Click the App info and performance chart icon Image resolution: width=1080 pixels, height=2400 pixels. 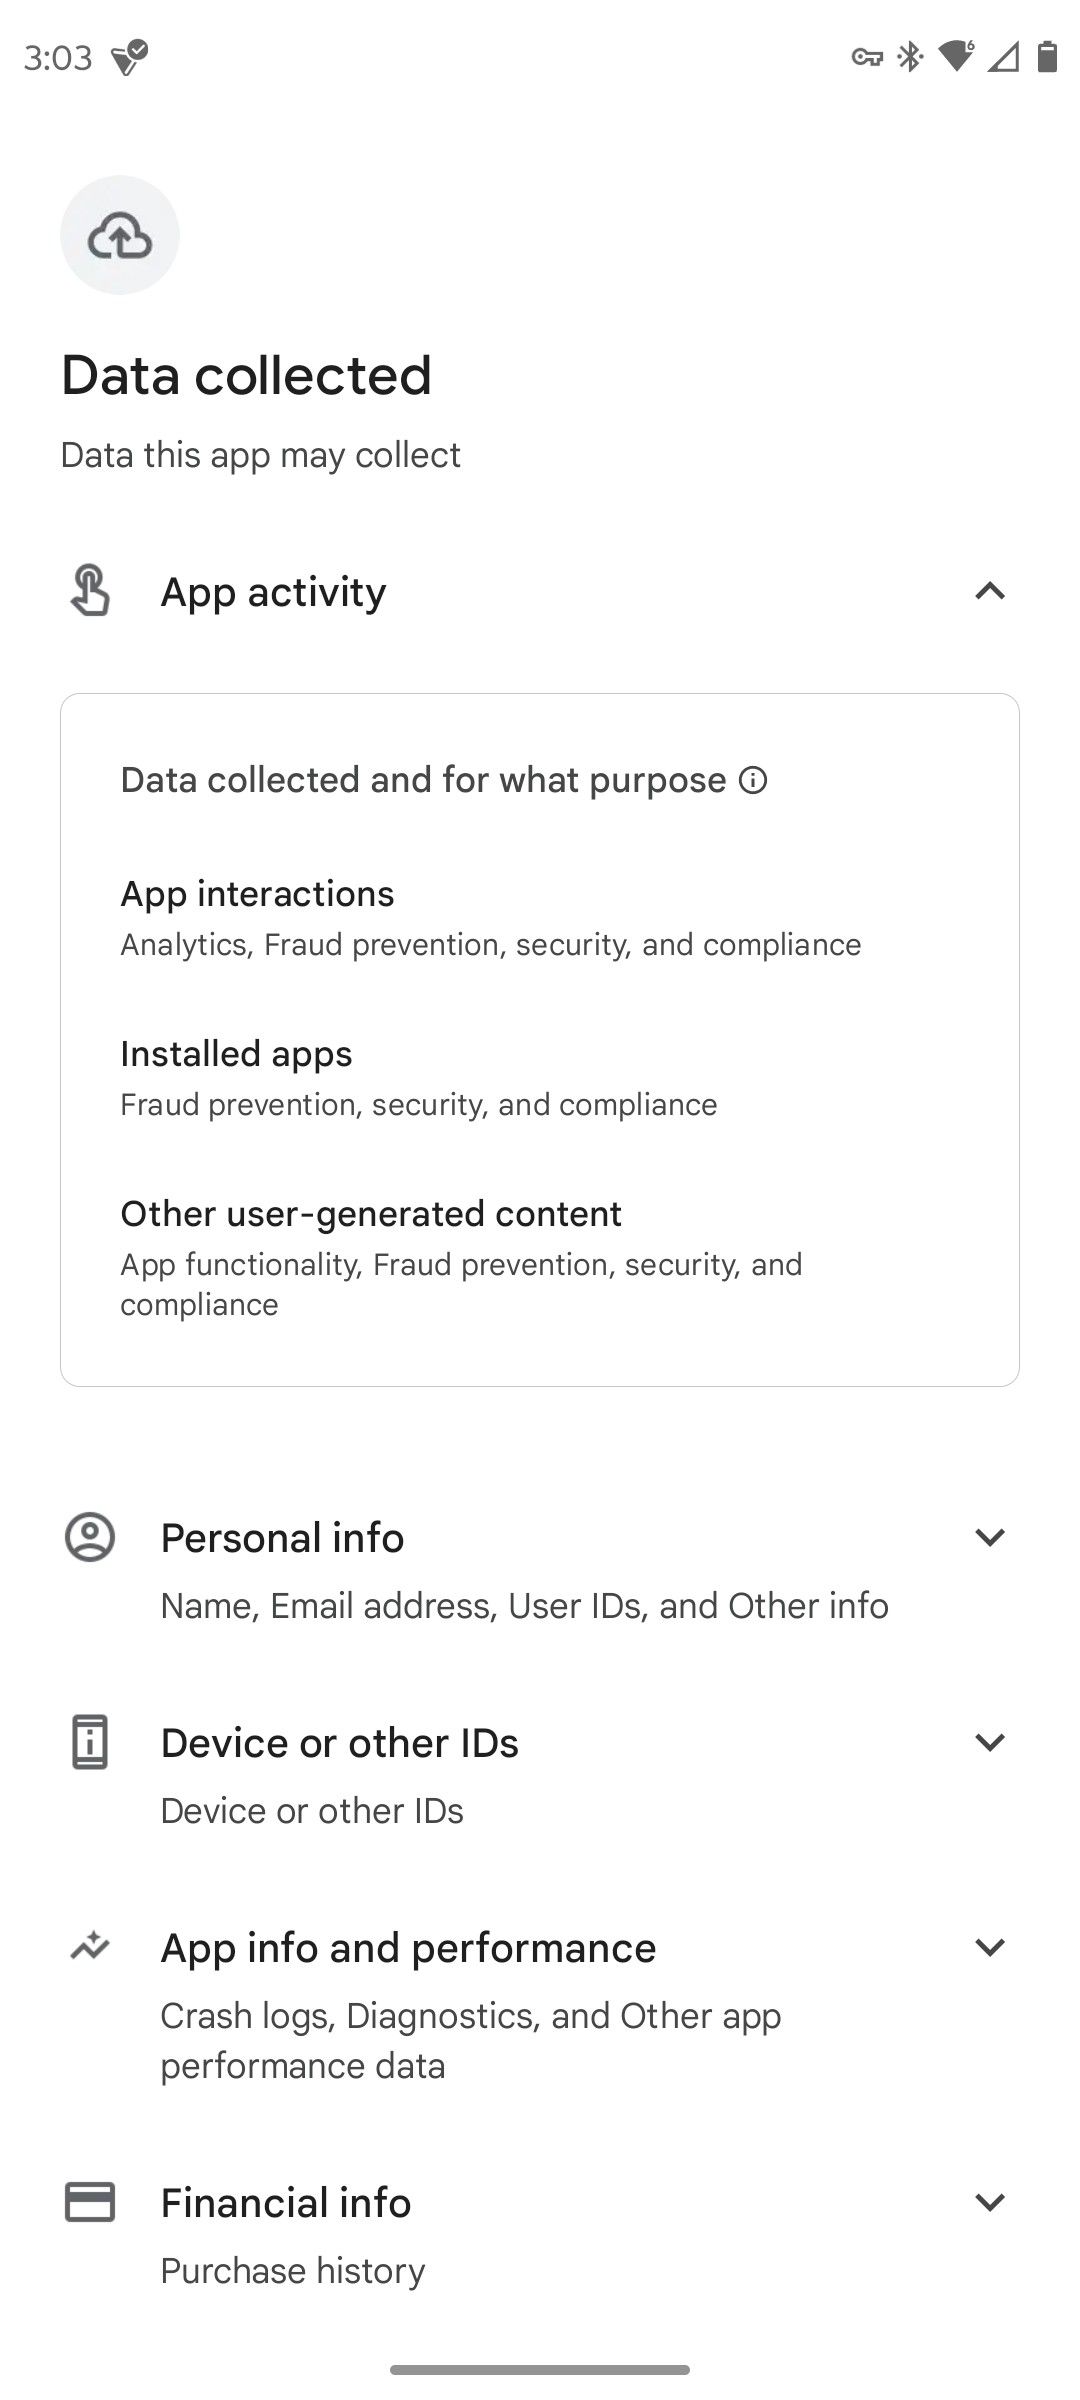pos(89,1946)
